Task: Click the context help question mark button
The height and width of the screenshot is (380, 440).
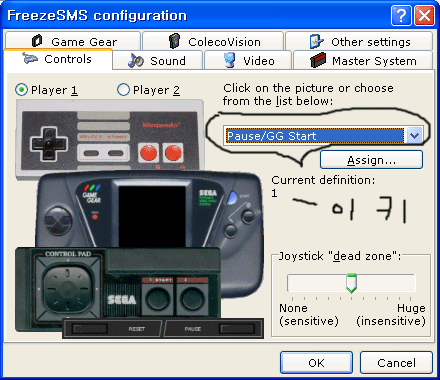Action: (x=401, y=16)
